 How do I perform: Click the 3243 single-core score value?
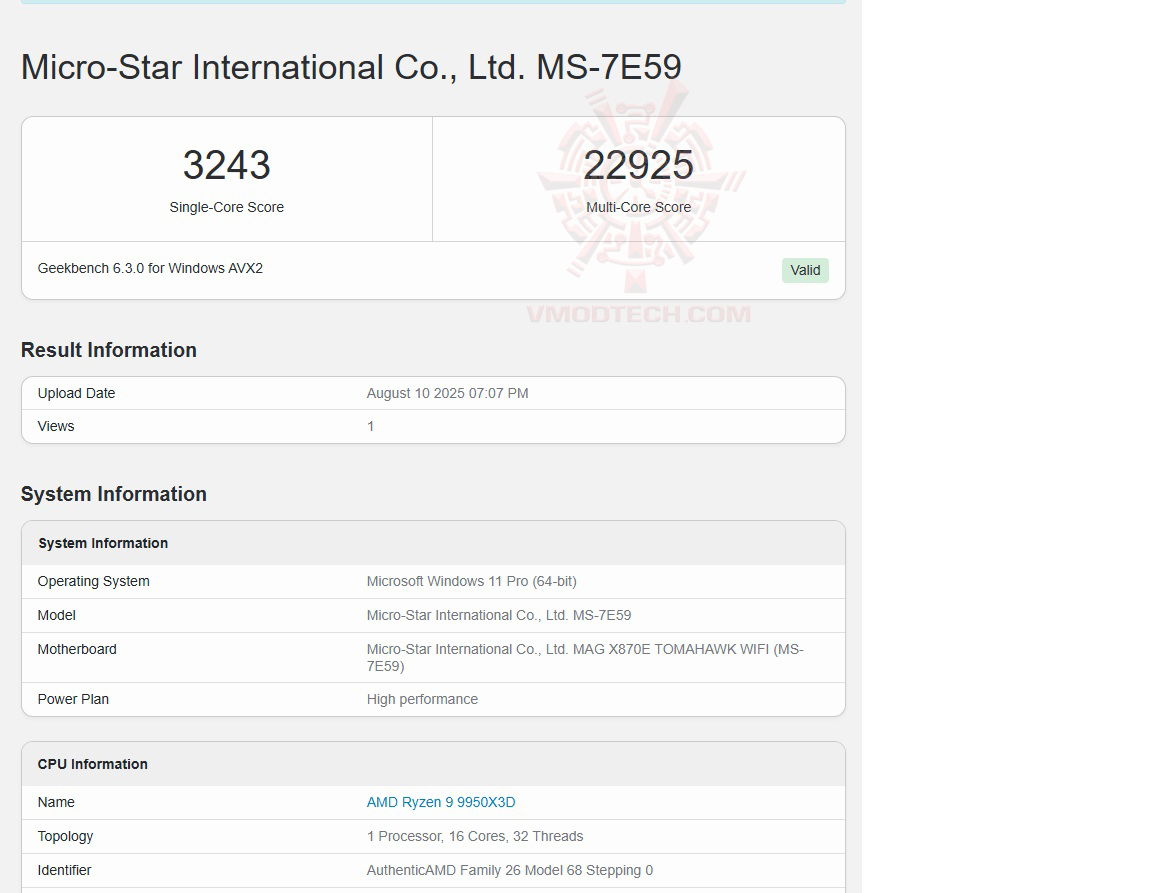(x=226, y=164)
